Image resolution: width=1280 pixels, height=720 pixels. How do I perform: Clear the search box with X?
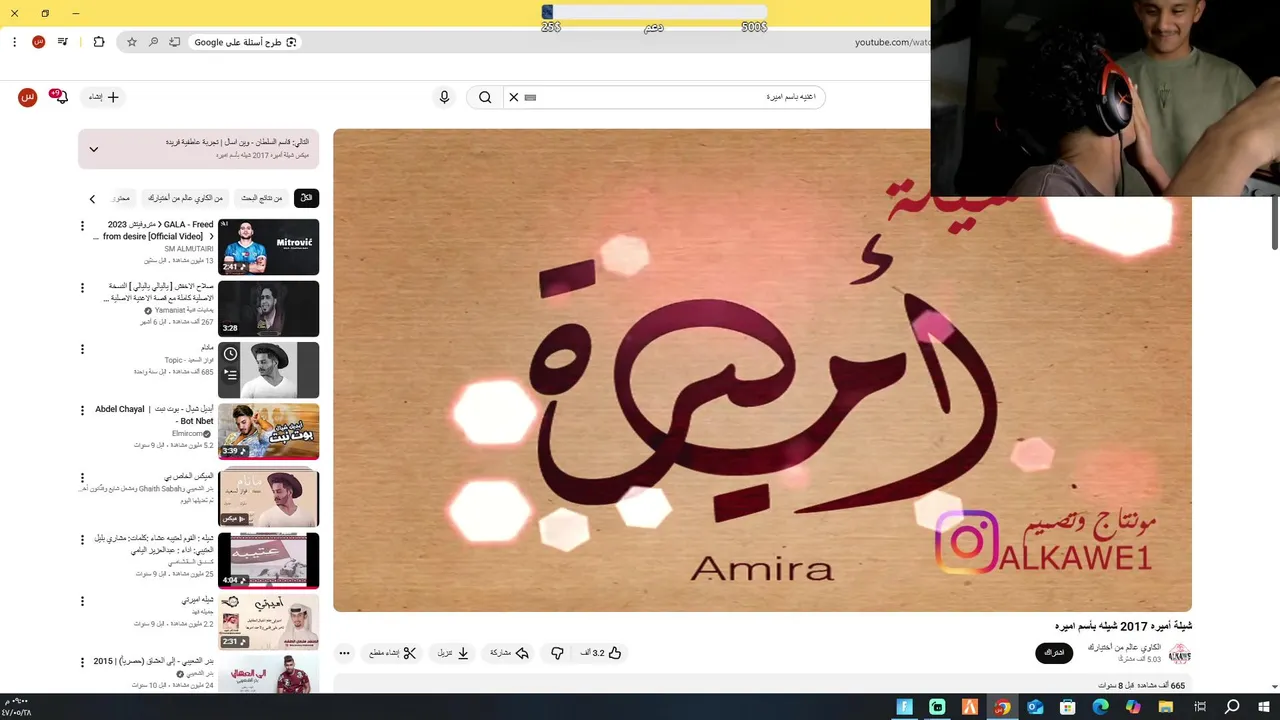coord(514,97)
